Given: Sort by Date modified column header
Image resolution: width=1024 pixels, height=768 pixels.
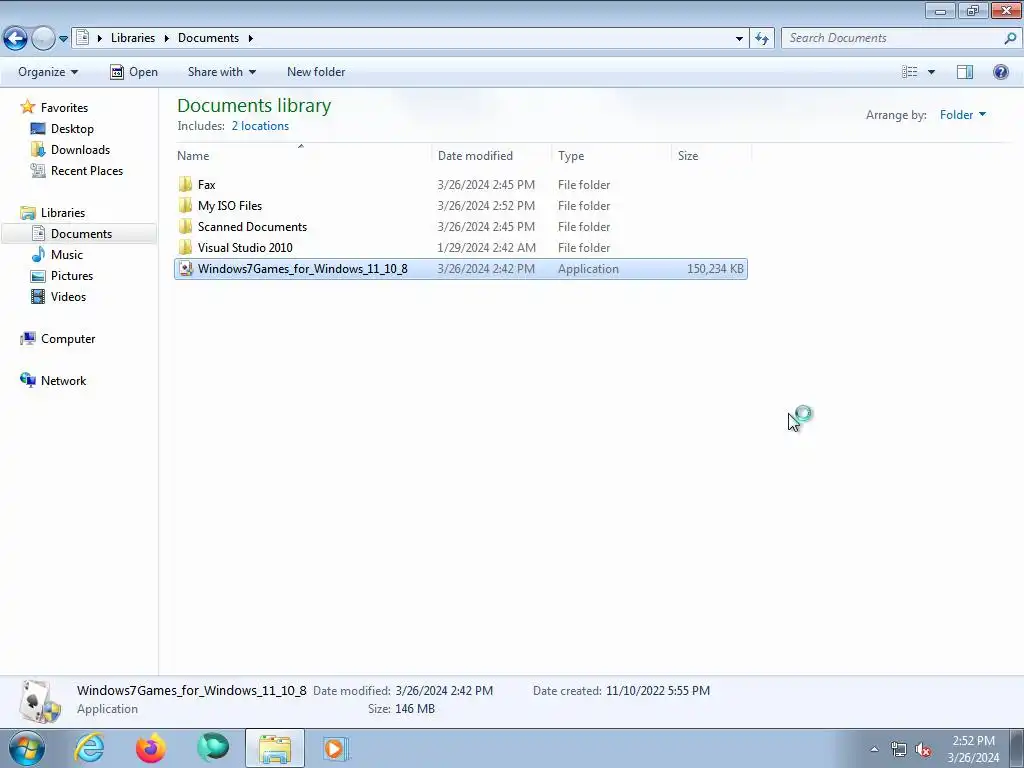Looking at the screenshot, I should [x=491, y=155].
